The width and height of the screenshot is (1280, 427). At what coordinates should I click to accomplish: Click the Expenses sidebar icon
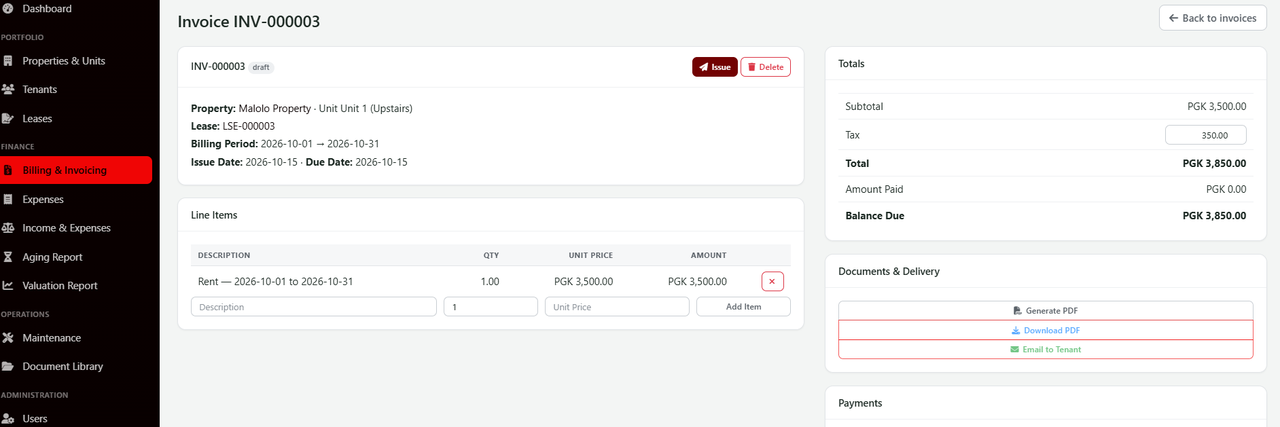tap(8, 199)
